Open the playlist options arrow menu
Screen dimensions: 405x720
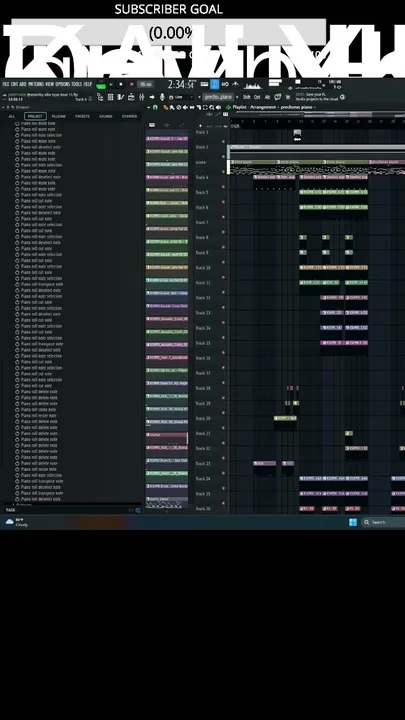148,107
